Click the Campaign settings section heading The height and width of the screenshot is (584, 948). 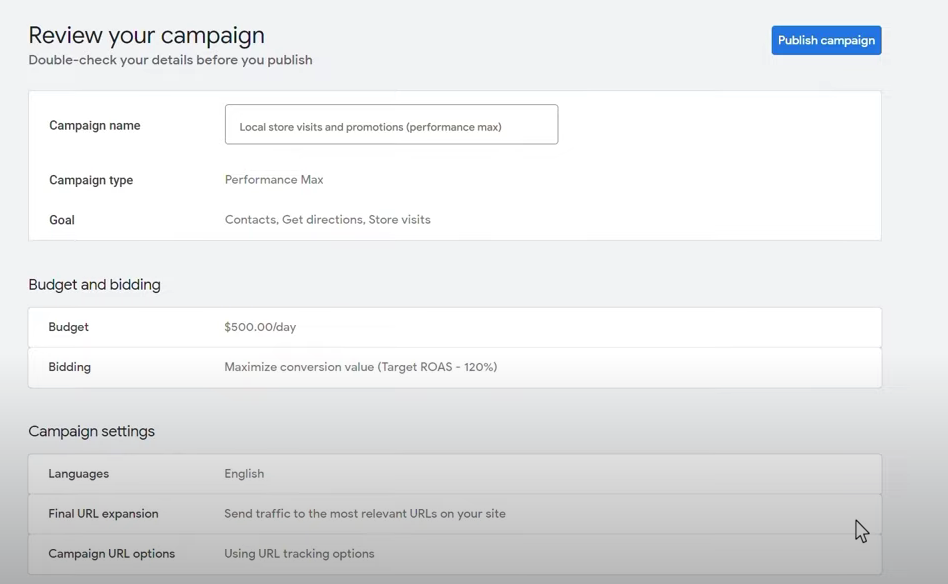point(91,432)
